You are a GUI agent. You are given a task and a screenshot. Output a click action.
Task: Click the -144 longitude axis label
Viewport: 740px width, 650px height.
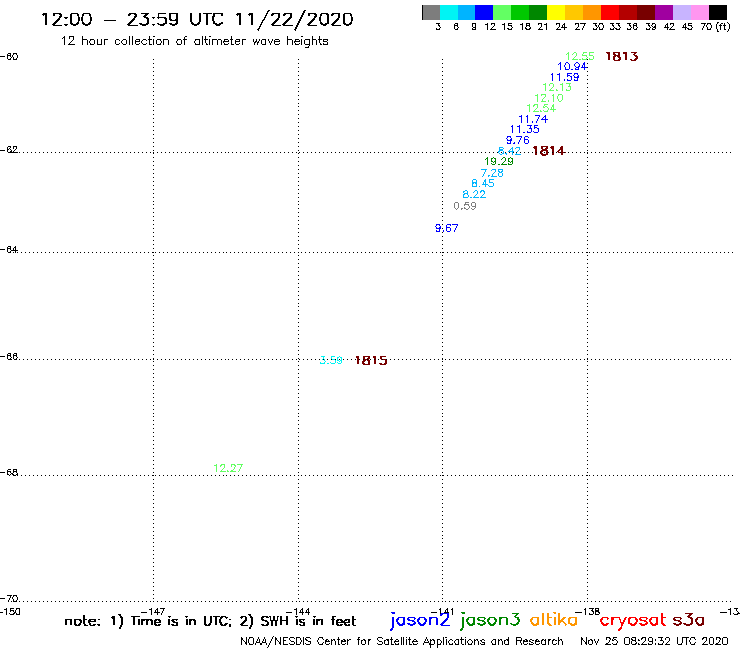click(x=298, y=612)
